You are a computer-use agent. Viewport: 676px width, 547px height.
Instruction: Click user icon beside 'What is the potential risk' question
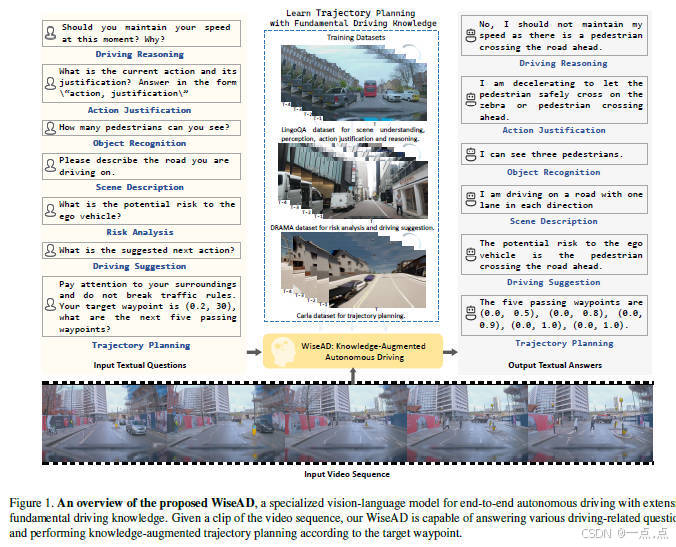(50, 210)
